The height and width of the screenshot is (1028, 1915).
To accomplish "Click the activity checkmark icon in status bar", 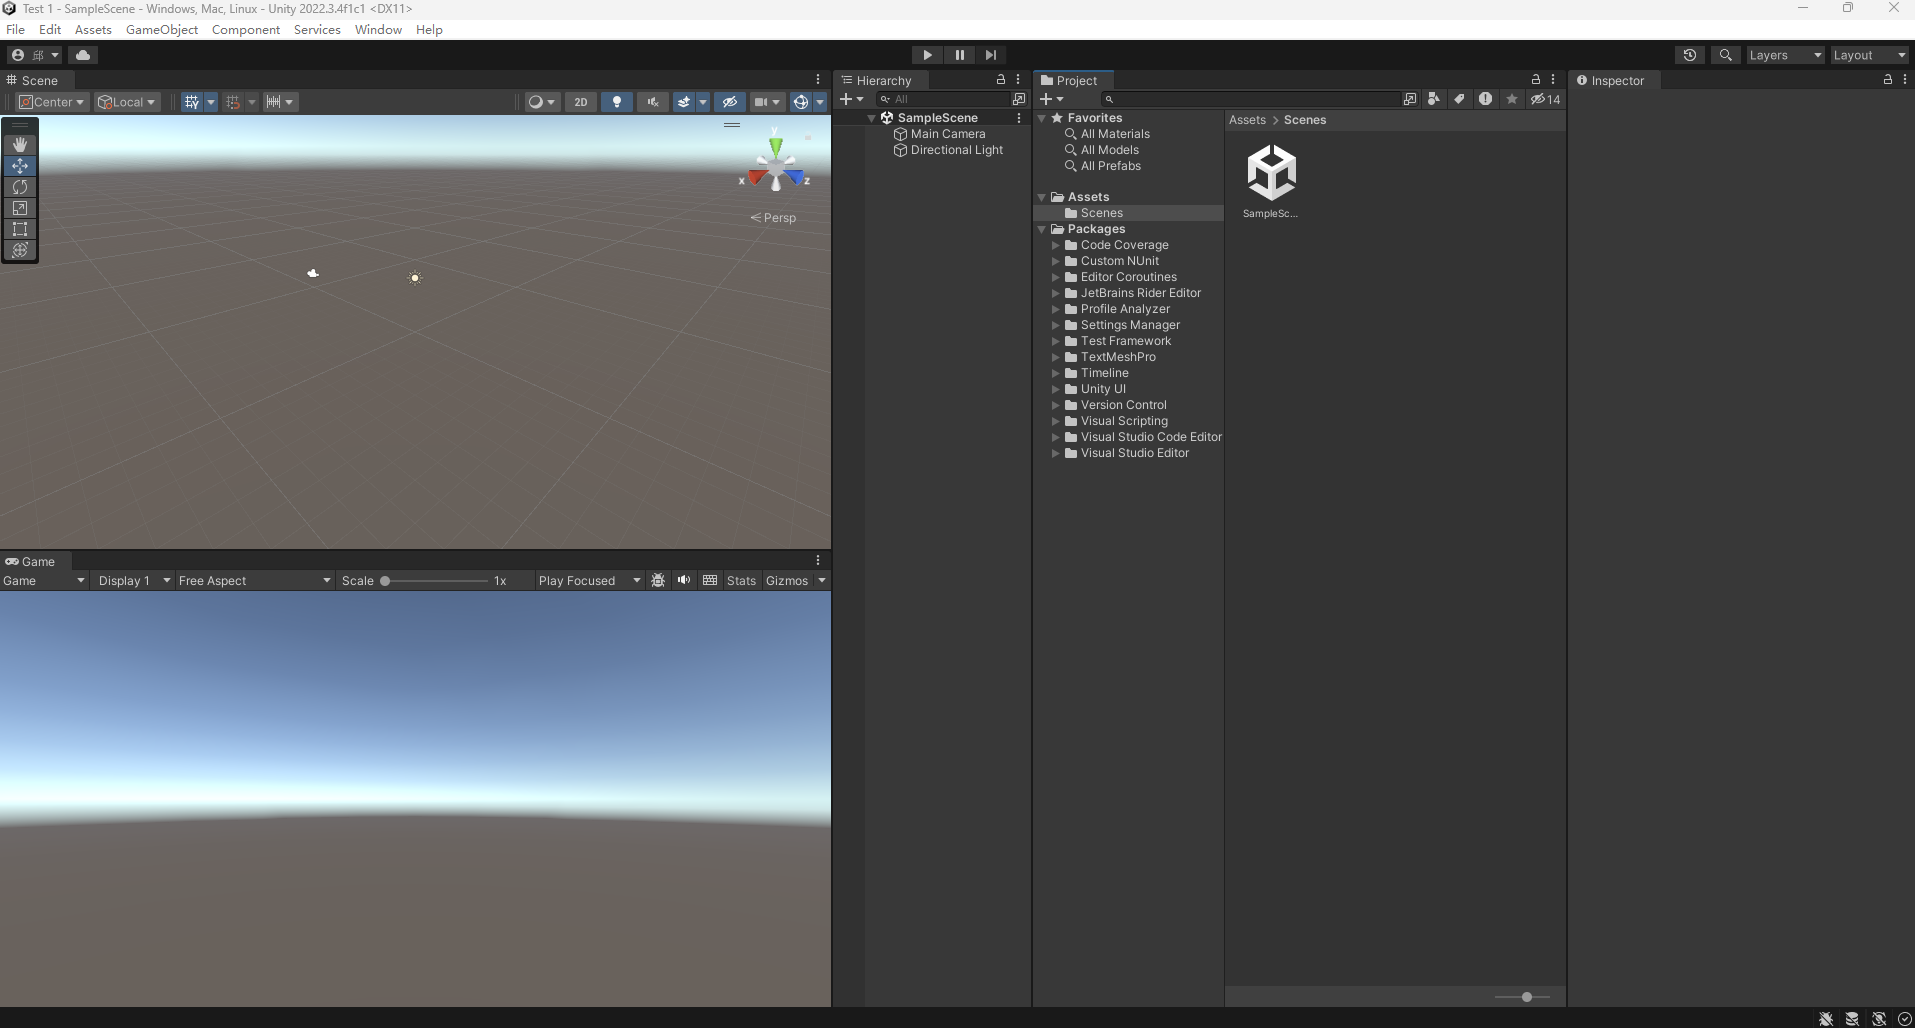I will click(x=1904, y=1018).
